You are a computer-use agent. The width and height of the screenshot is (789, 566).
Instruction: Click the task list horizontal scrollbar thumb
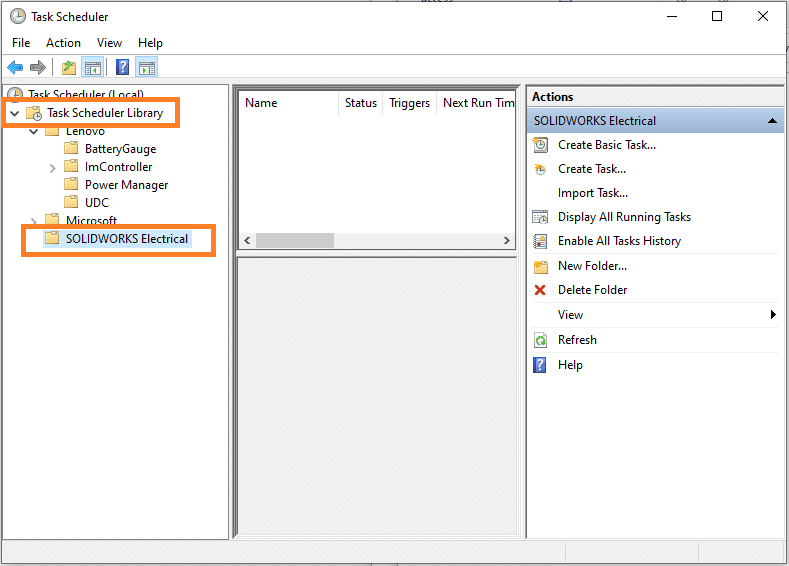(x=295, y=241)
